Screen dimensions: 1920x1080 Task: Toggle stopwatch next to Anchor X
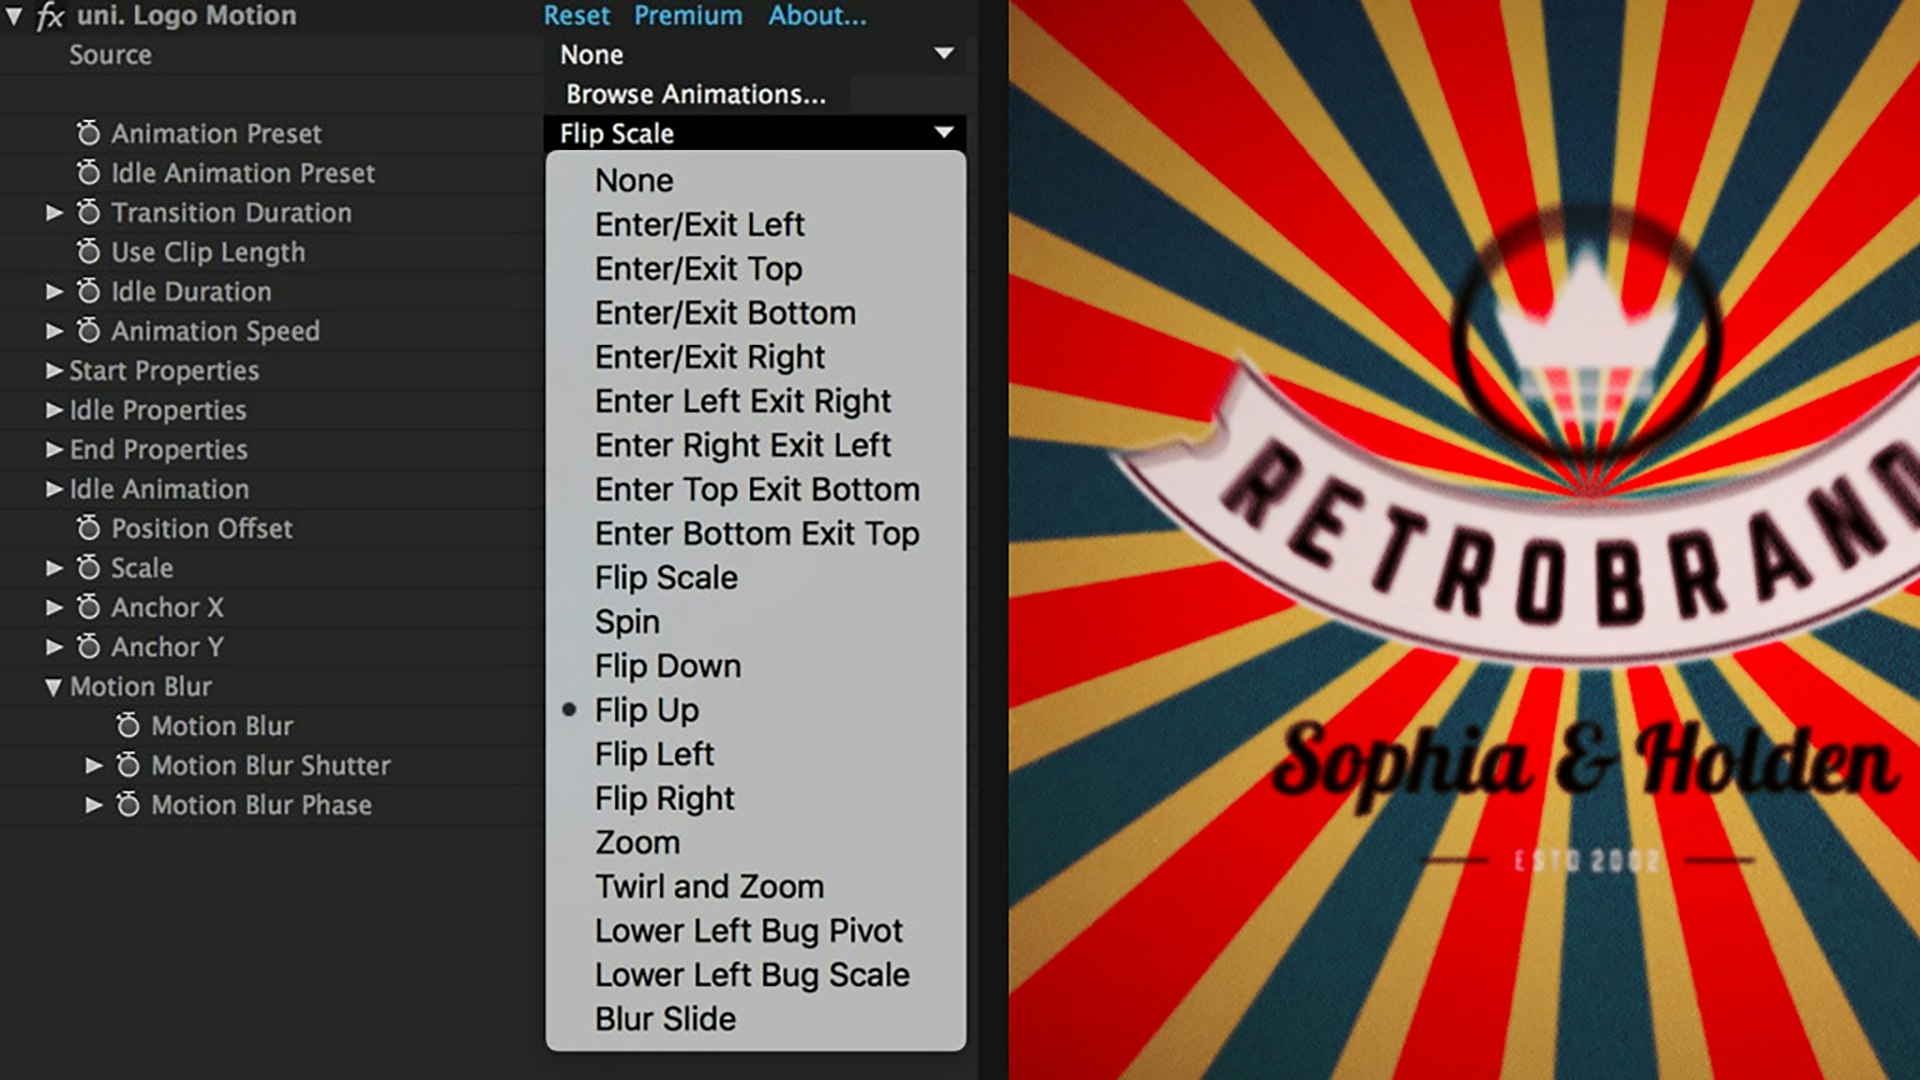click(x=89, y=607)
